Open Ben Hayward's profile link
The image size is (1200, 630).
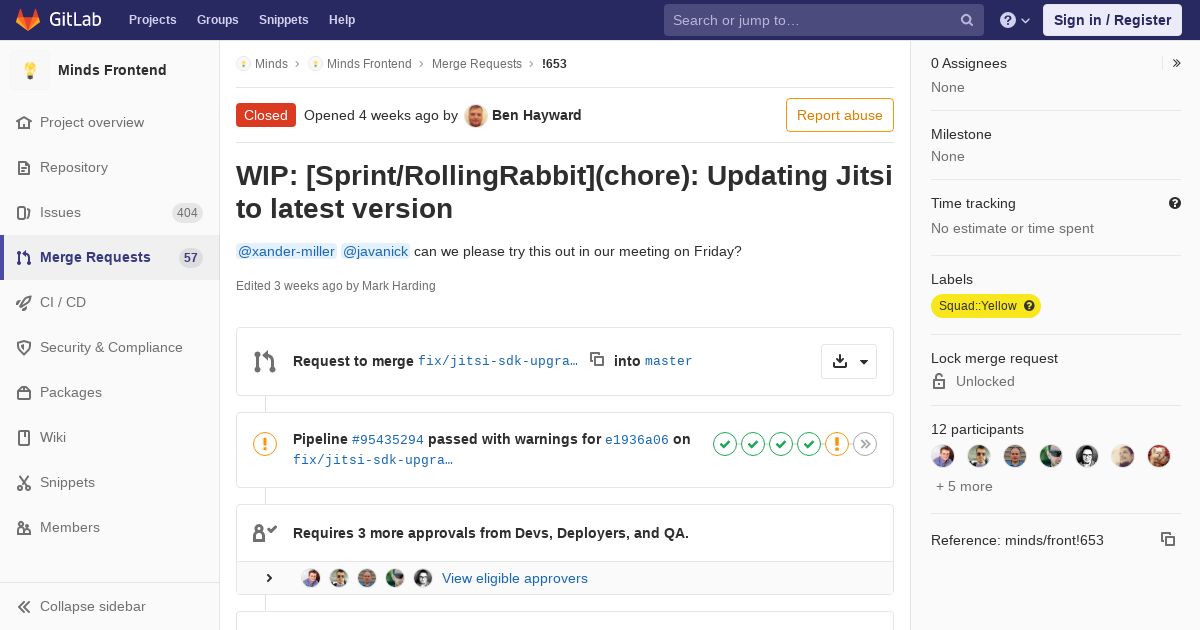(x=537, y=115)
